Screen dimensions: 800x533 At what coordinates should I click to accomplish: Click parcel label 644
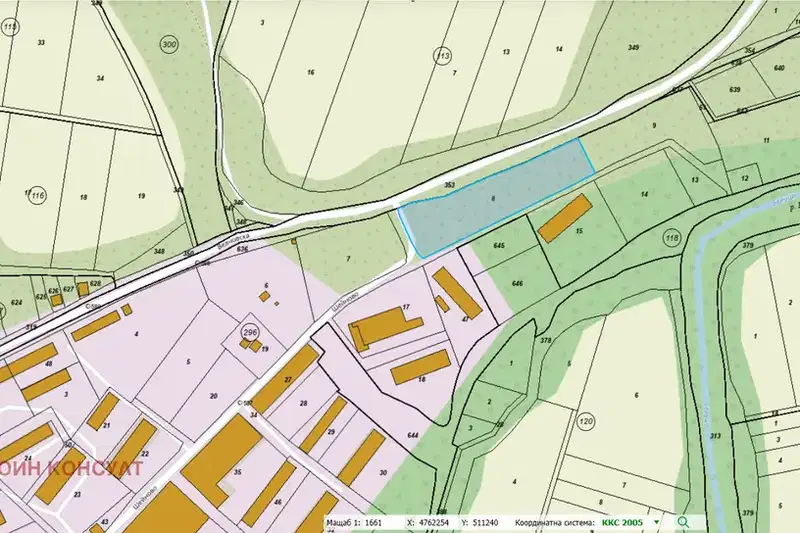pyautogui.click(x=413, y=435)
